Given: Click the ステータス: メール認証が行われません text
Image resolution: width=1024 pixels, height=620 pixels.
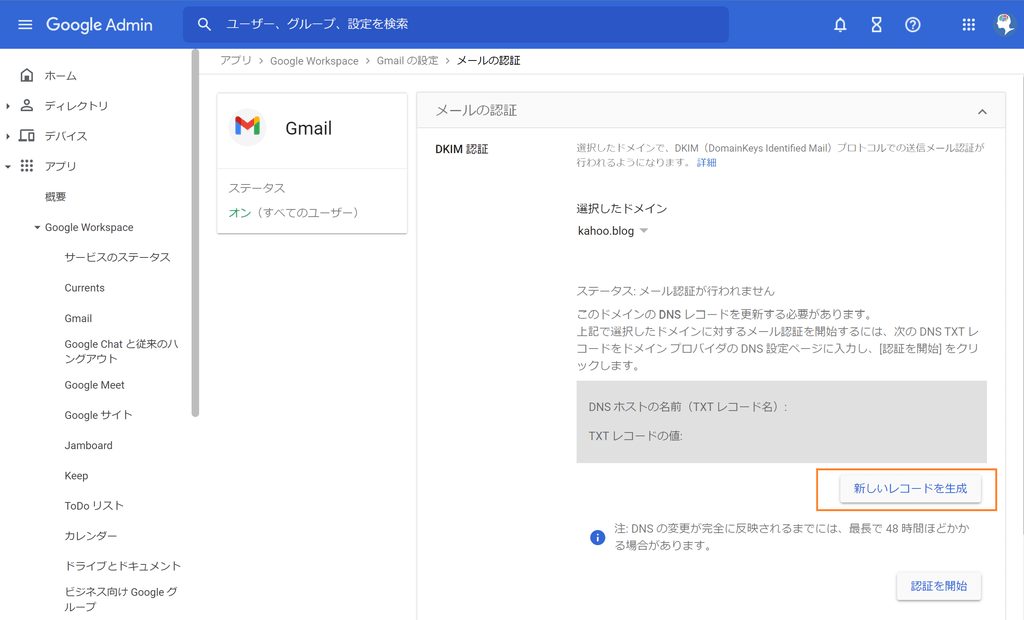Looking at the screenshot, I should (x=675, y=291).
